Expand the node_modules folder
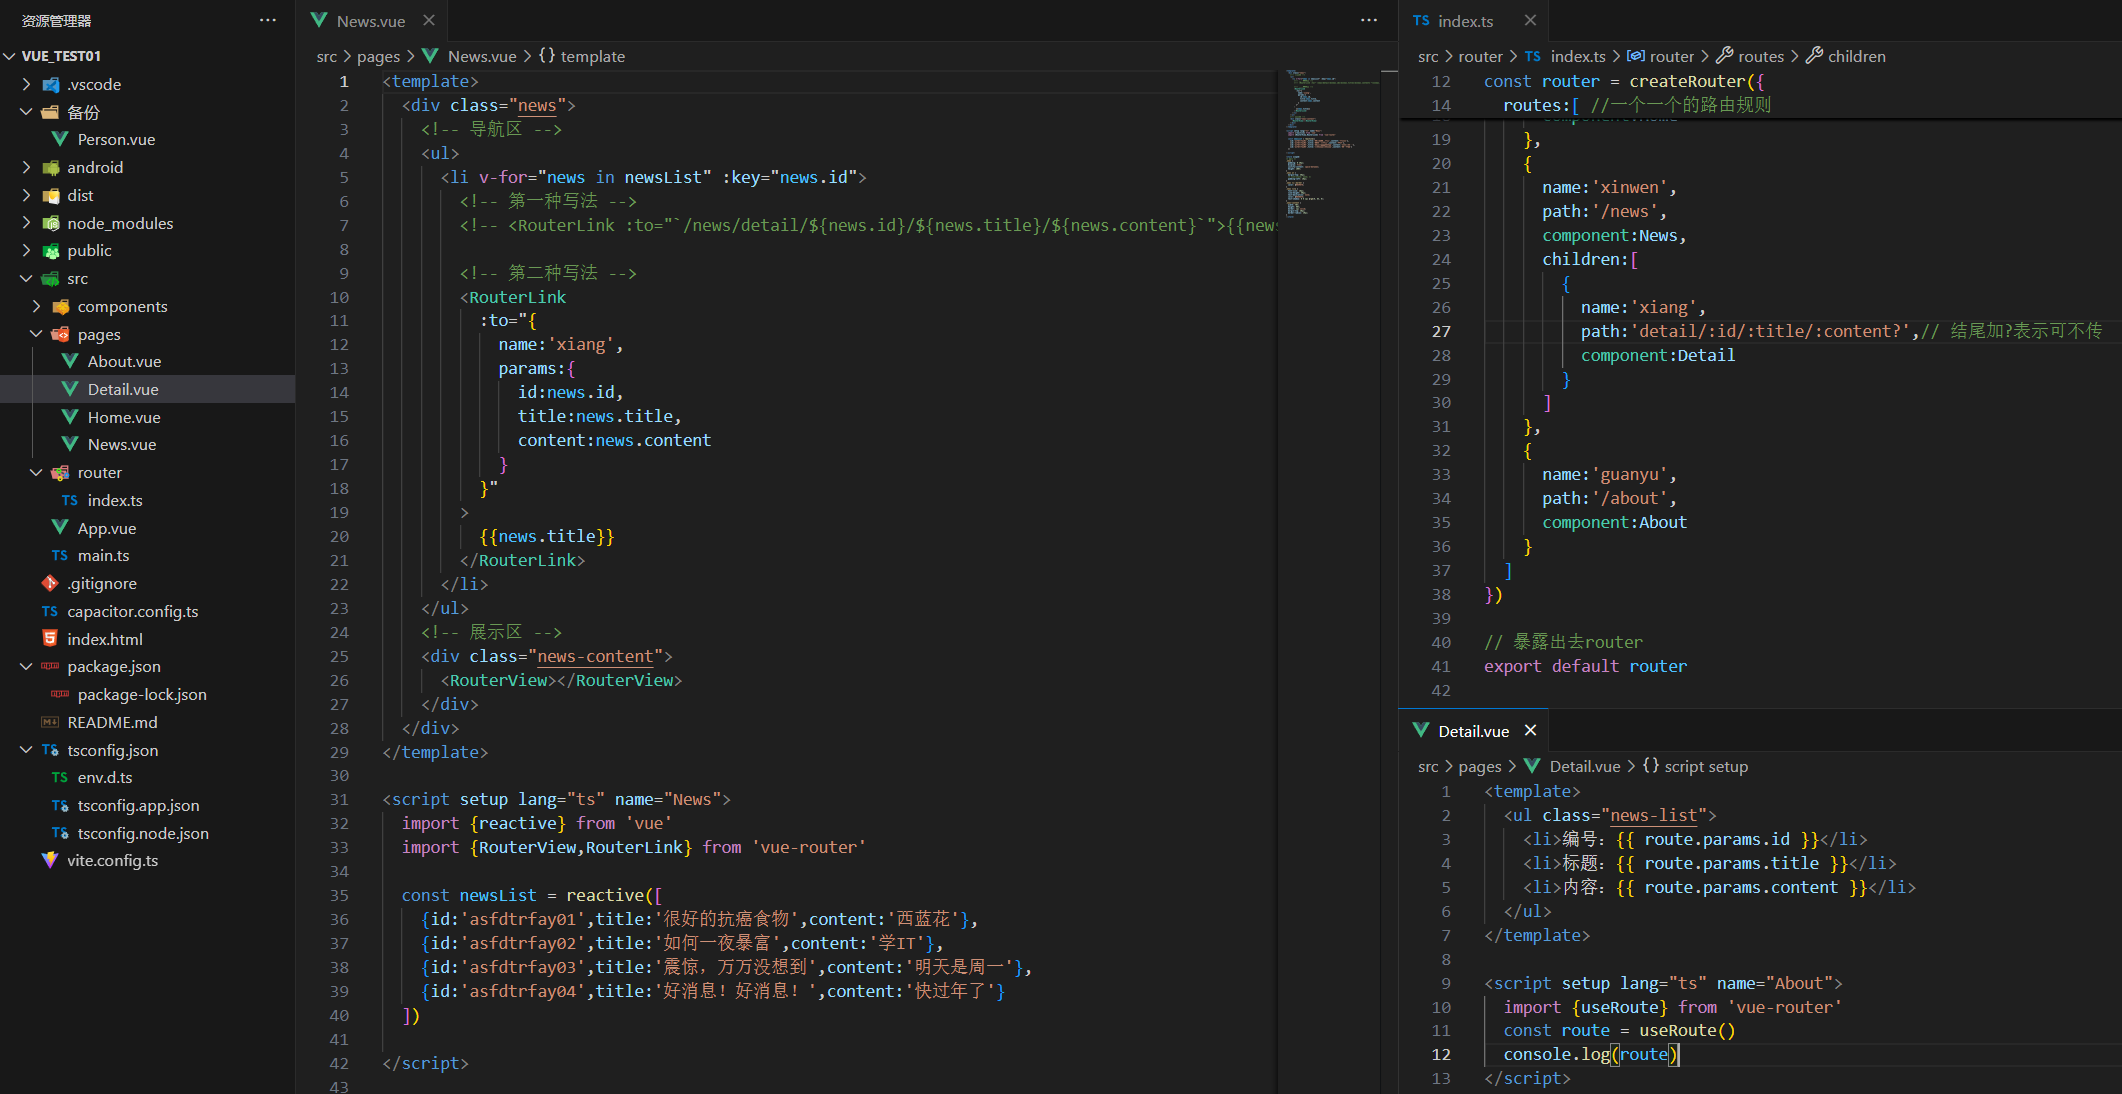Image resolution: width=2122 pixels, height=1094 pixels. [x=27, y=223]
